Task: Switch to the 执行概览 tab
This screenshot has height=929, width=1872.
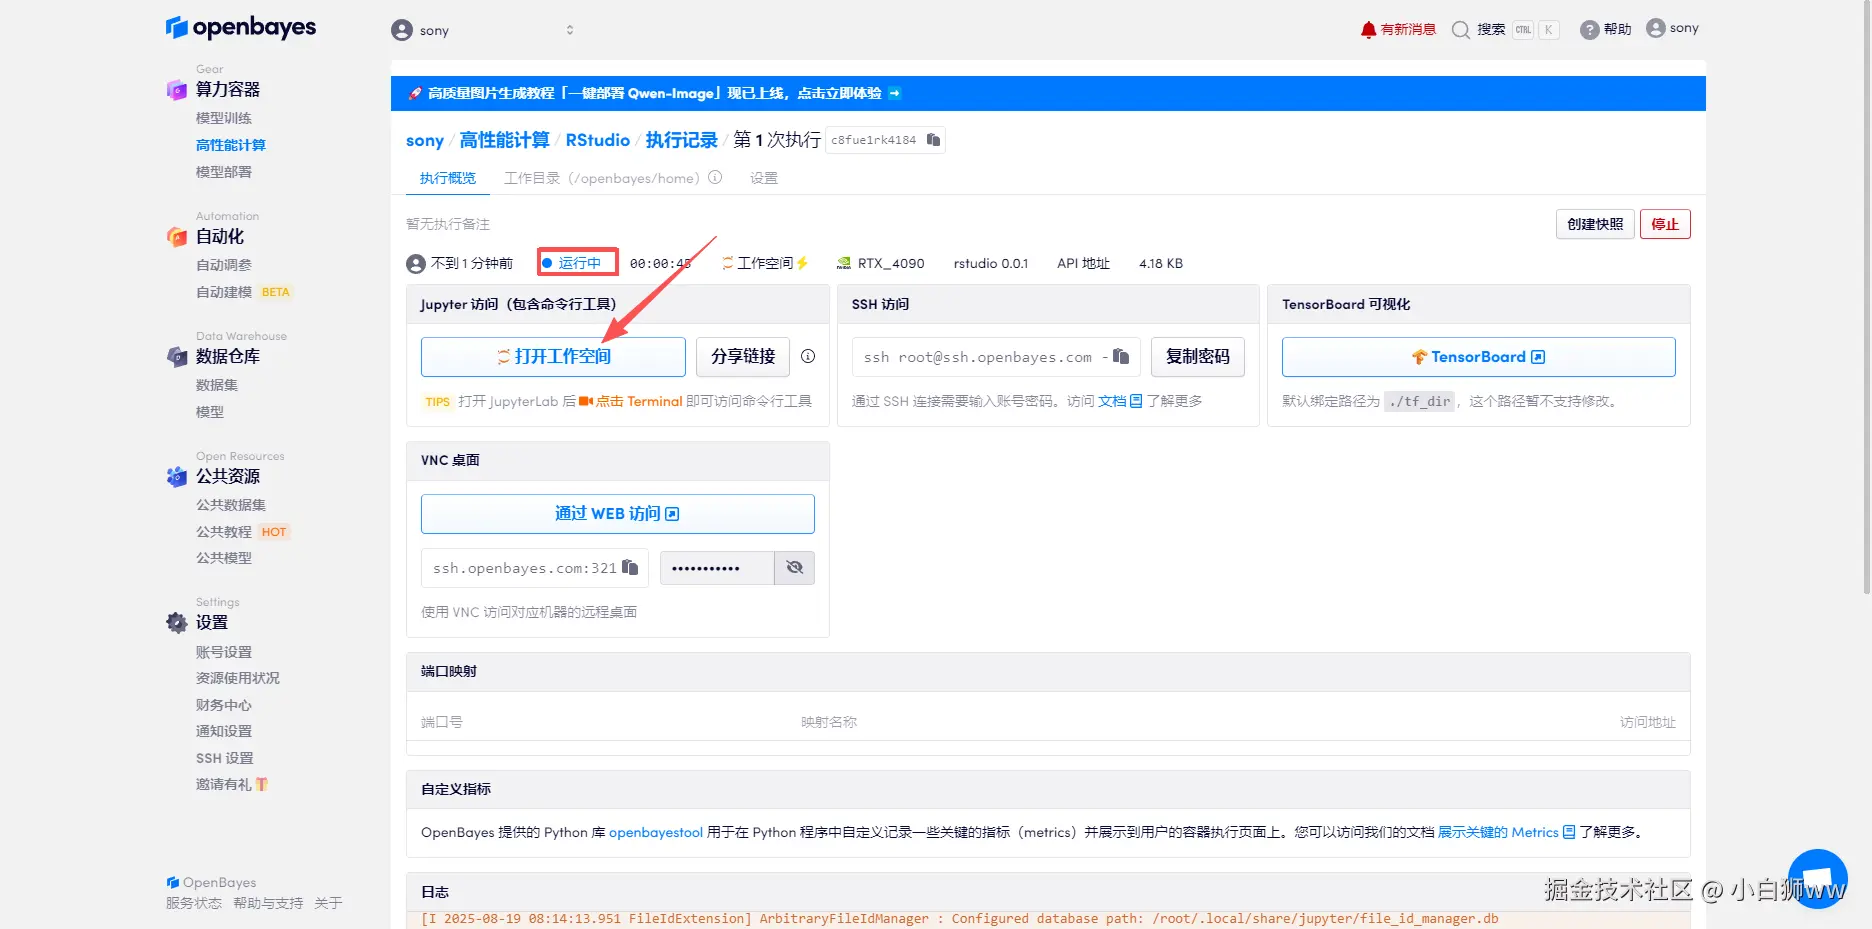Action: (448, 178)
